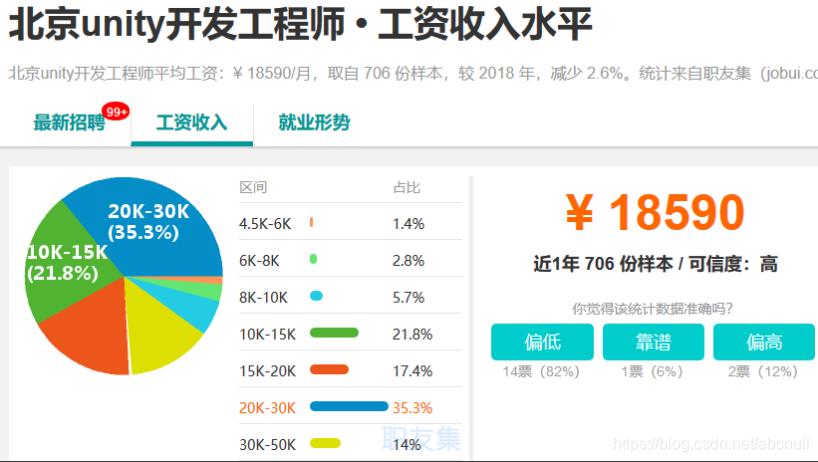Click the 30K-50K range label
The image size is (818, 462).
pyautogui.click(x=267, y=445)
